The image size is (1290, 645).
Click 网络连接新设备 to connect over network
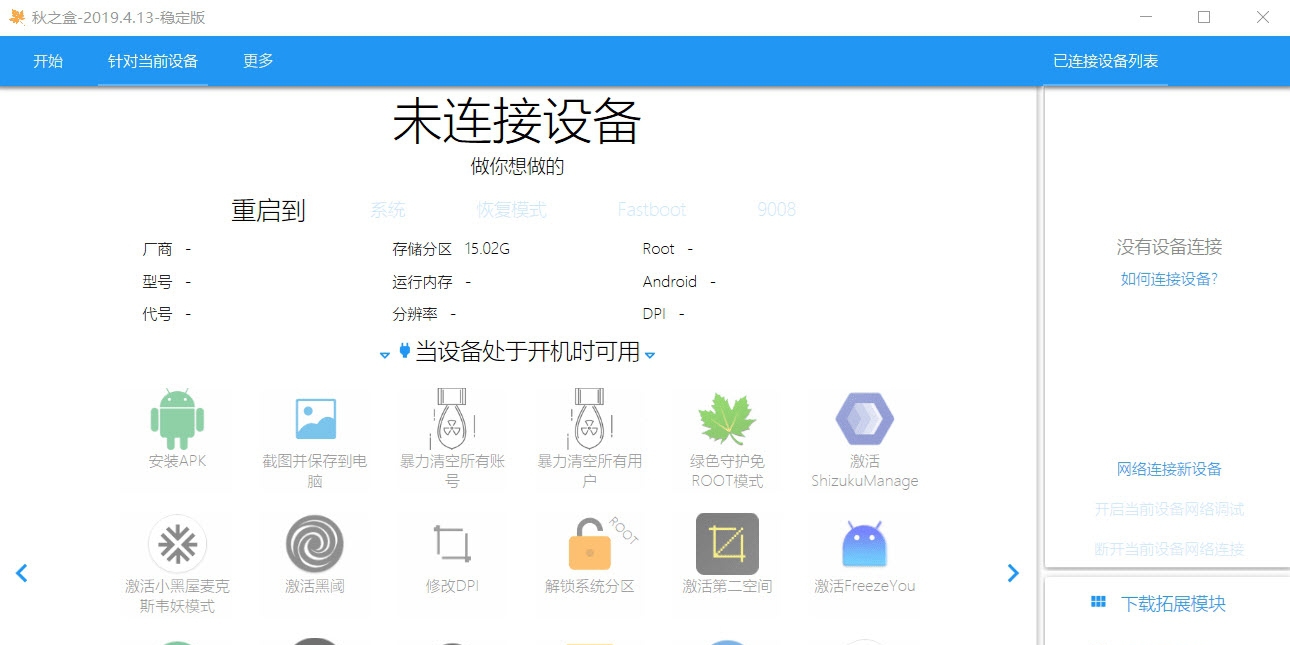(x=1169, y=467)
